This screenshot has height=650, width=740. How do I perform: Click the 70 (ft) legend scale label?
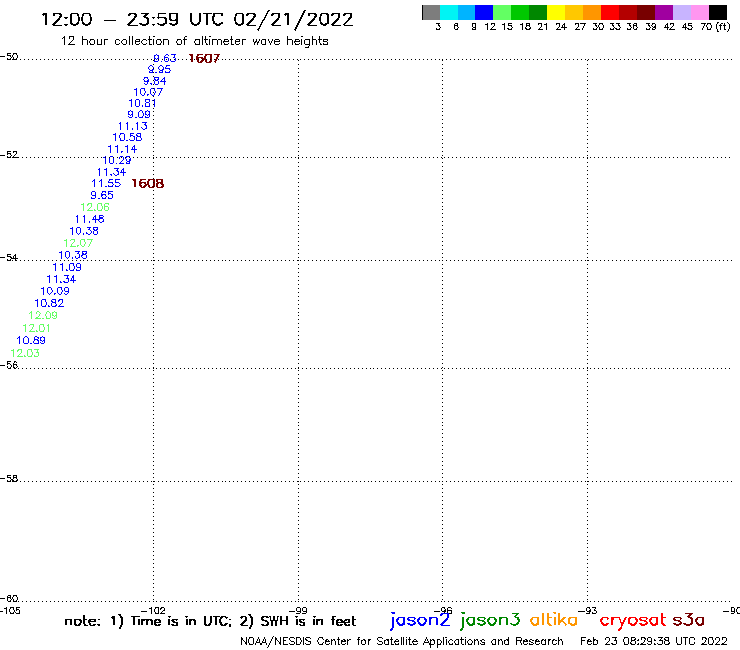(715, 27)
